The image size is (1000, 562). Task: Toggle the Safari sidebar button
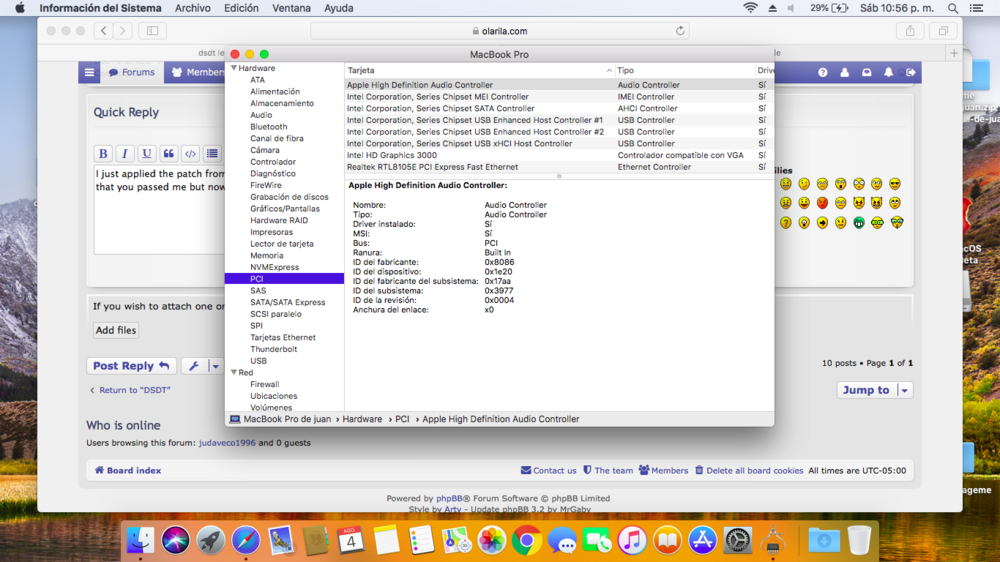click(152, 31)
